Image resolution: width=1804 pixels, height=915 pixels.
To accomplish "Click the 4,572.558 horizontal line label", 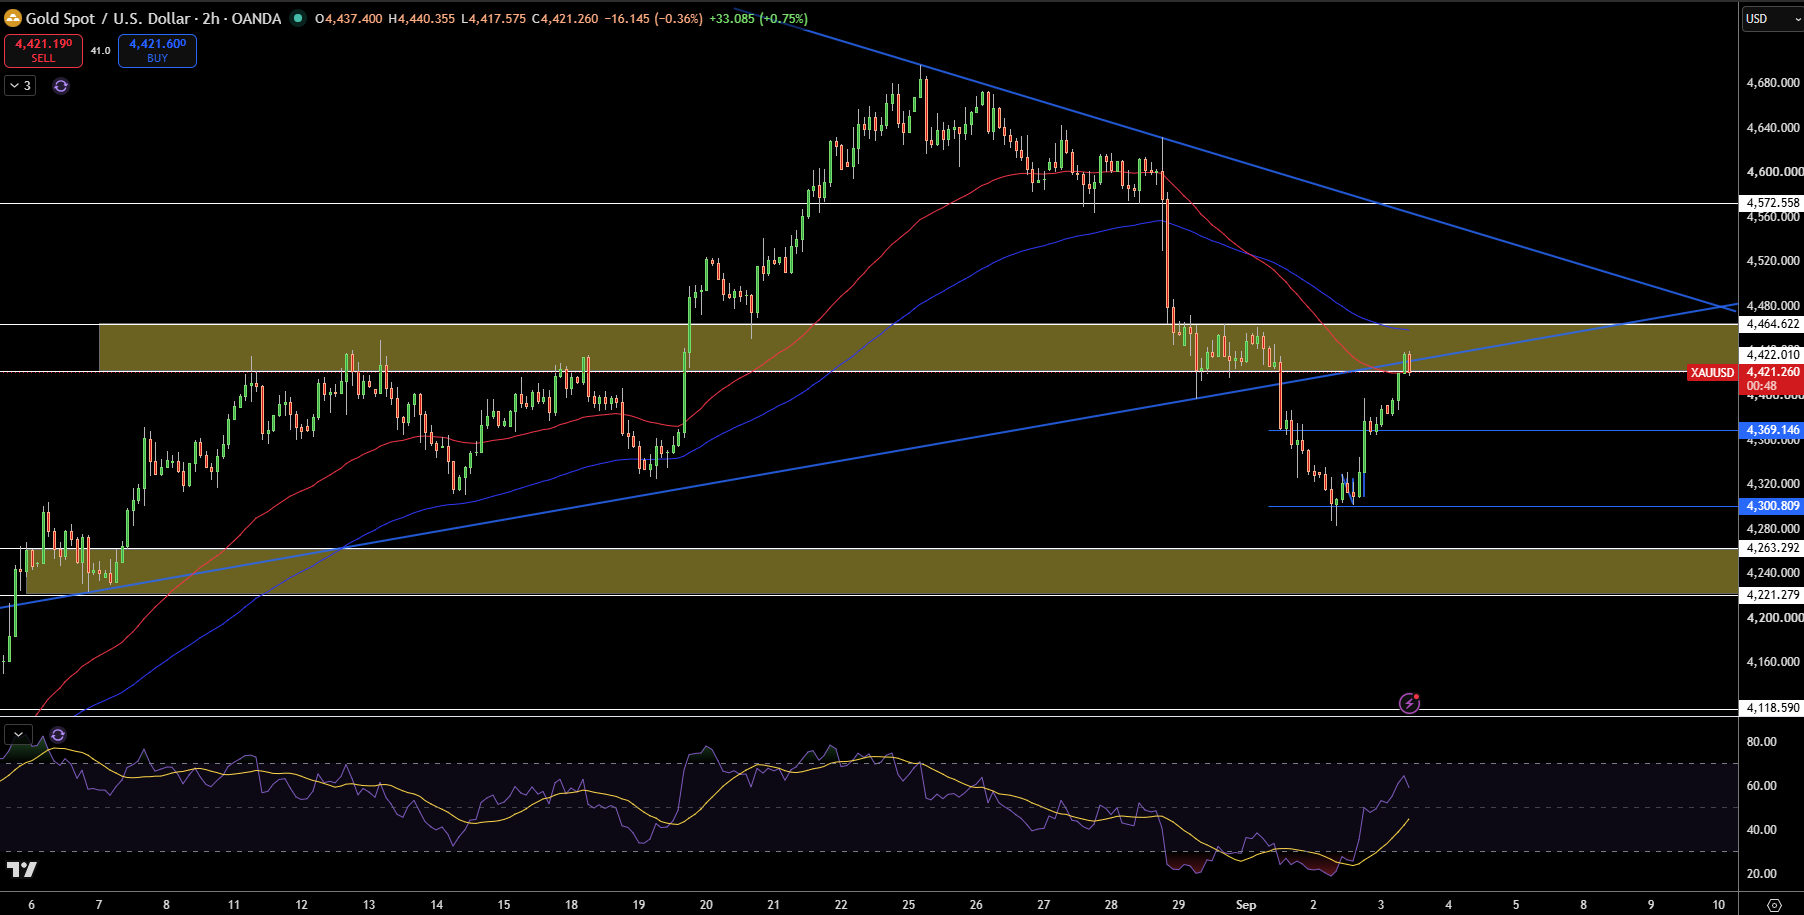I will pyautogui.click(x=1772, y=203).
